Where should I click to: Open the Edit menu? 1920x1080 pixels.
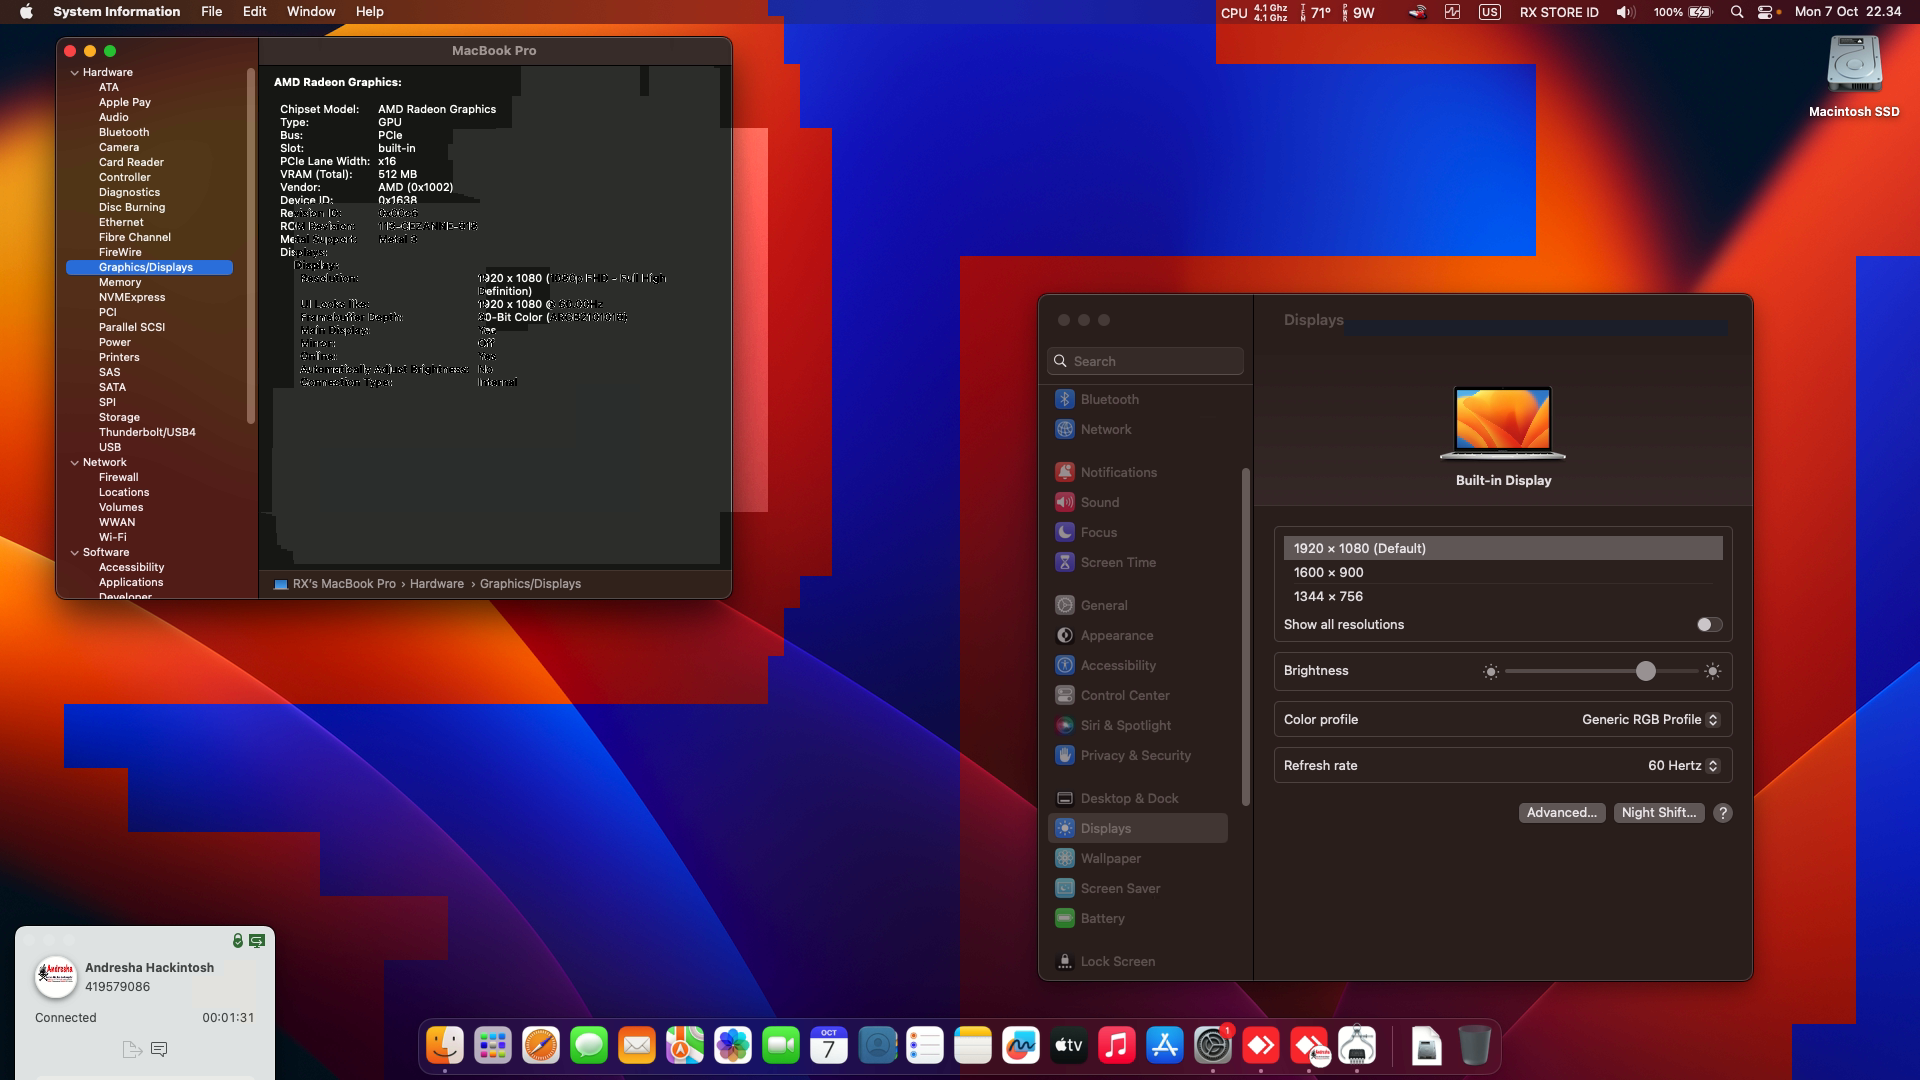point(255,12)
